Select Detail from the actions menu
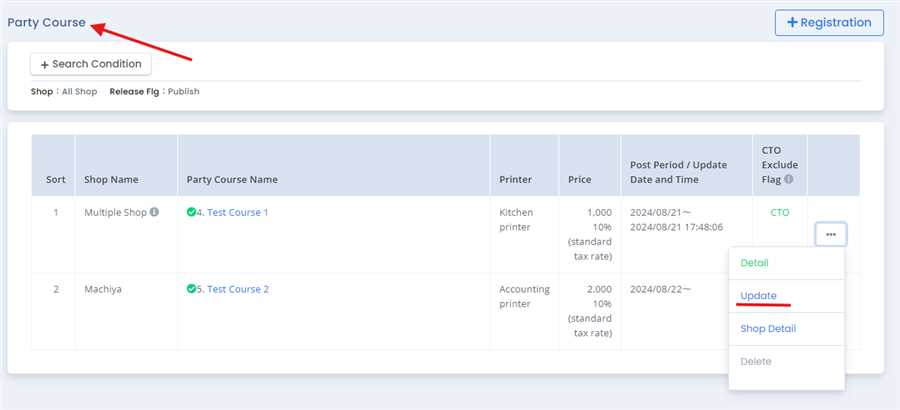Viewport: 900px width, 410px height. 755,263
